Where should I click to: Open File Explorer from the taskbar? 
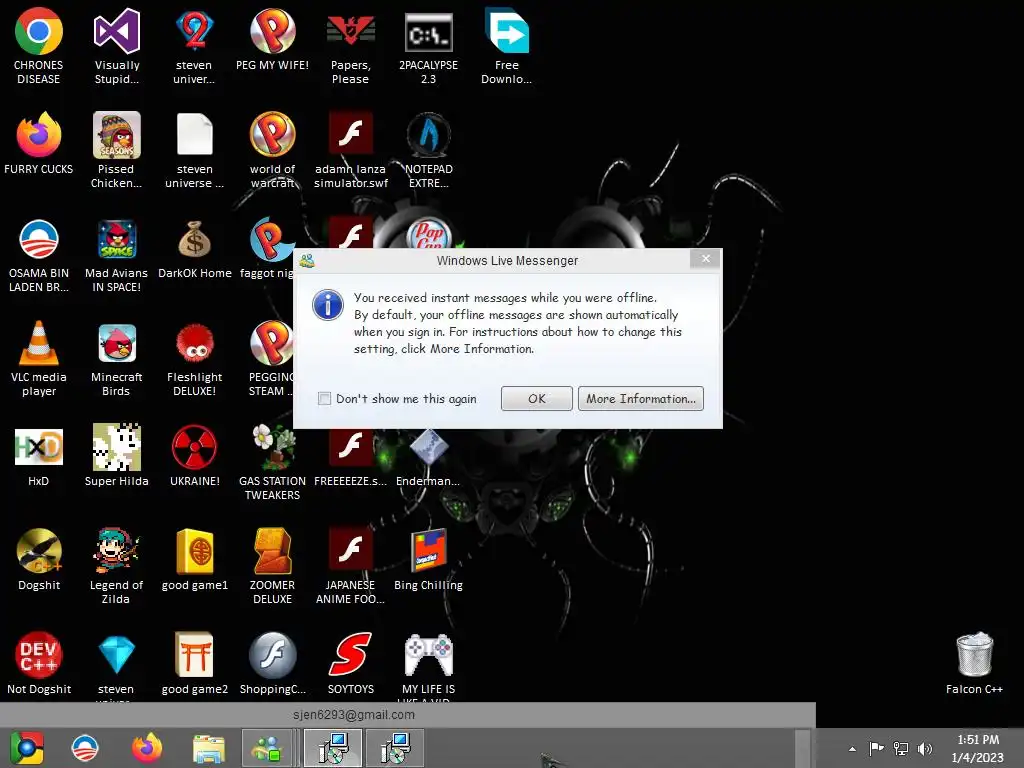208,748
